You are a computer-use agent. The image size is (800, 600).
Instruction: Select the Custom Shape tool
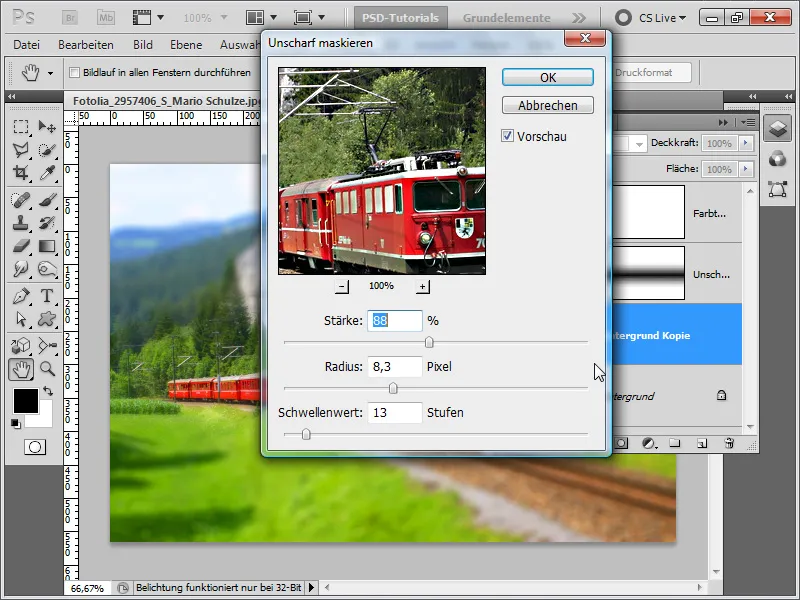point(47,319)
